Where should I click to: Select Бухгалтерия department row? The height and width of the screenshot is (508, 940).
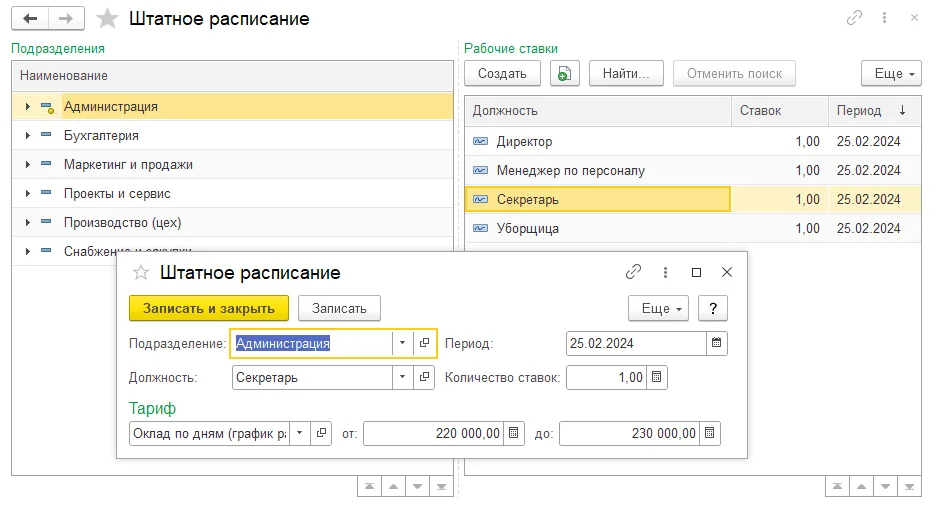[x=233, y=136]
